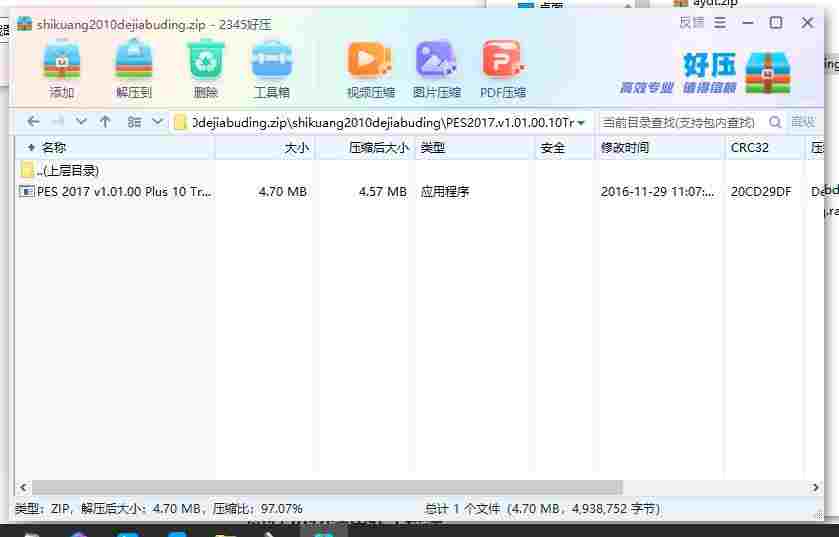The image size is (839, 537).
Task: Open the 工具箱 (Toolbox) icon
Action: click(x=272, y=69)
